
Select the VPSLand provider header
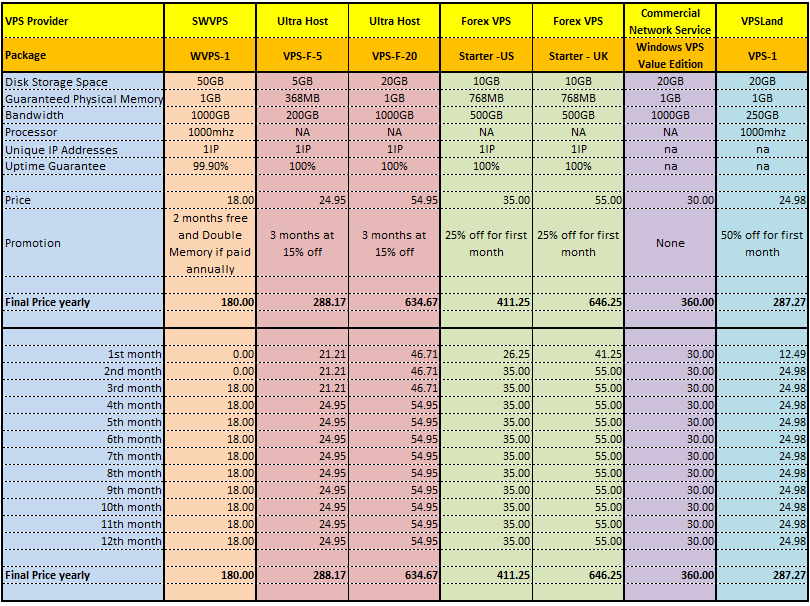click(x=762, y=21)
